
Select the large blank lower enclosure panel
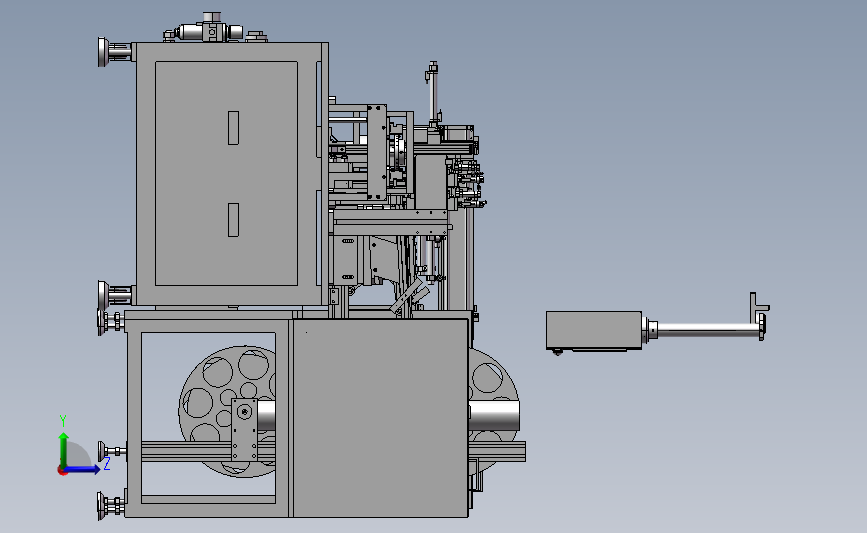pos(380,418)
